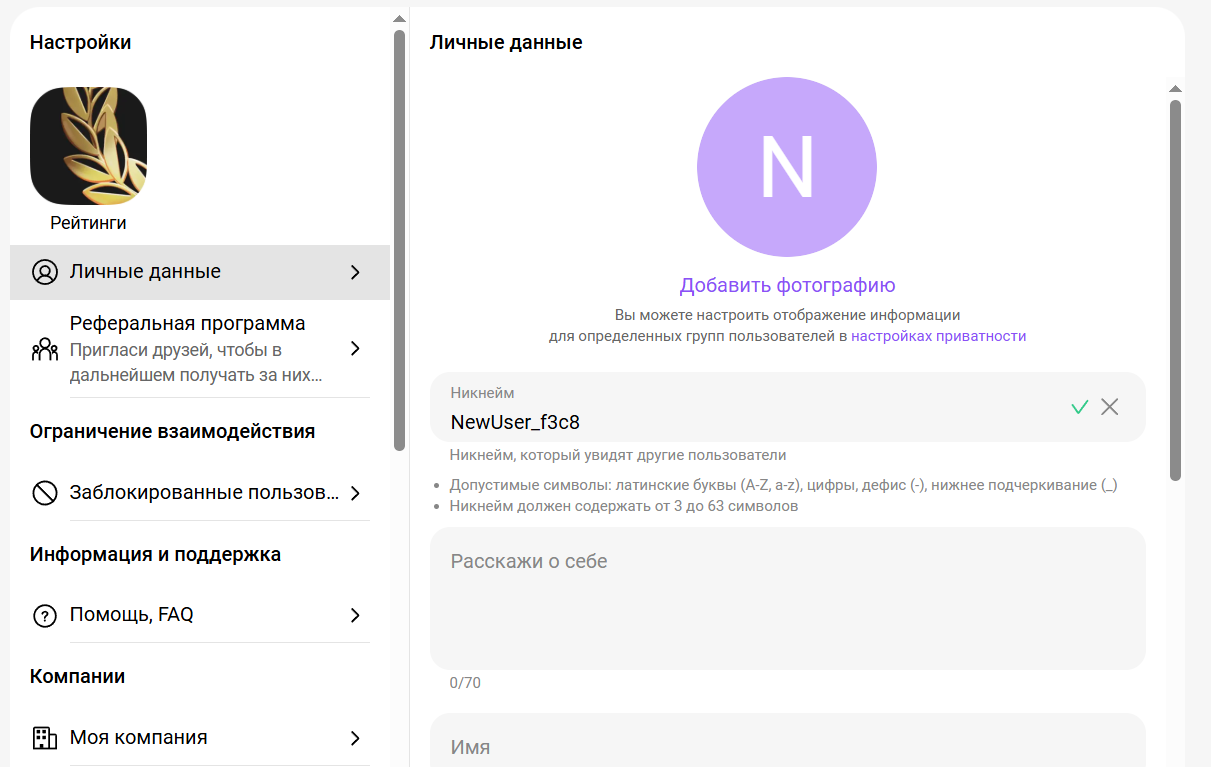1211x767 pixels.
Task: Click the purple N avatar circle
Action: click(x=787, y=169)
